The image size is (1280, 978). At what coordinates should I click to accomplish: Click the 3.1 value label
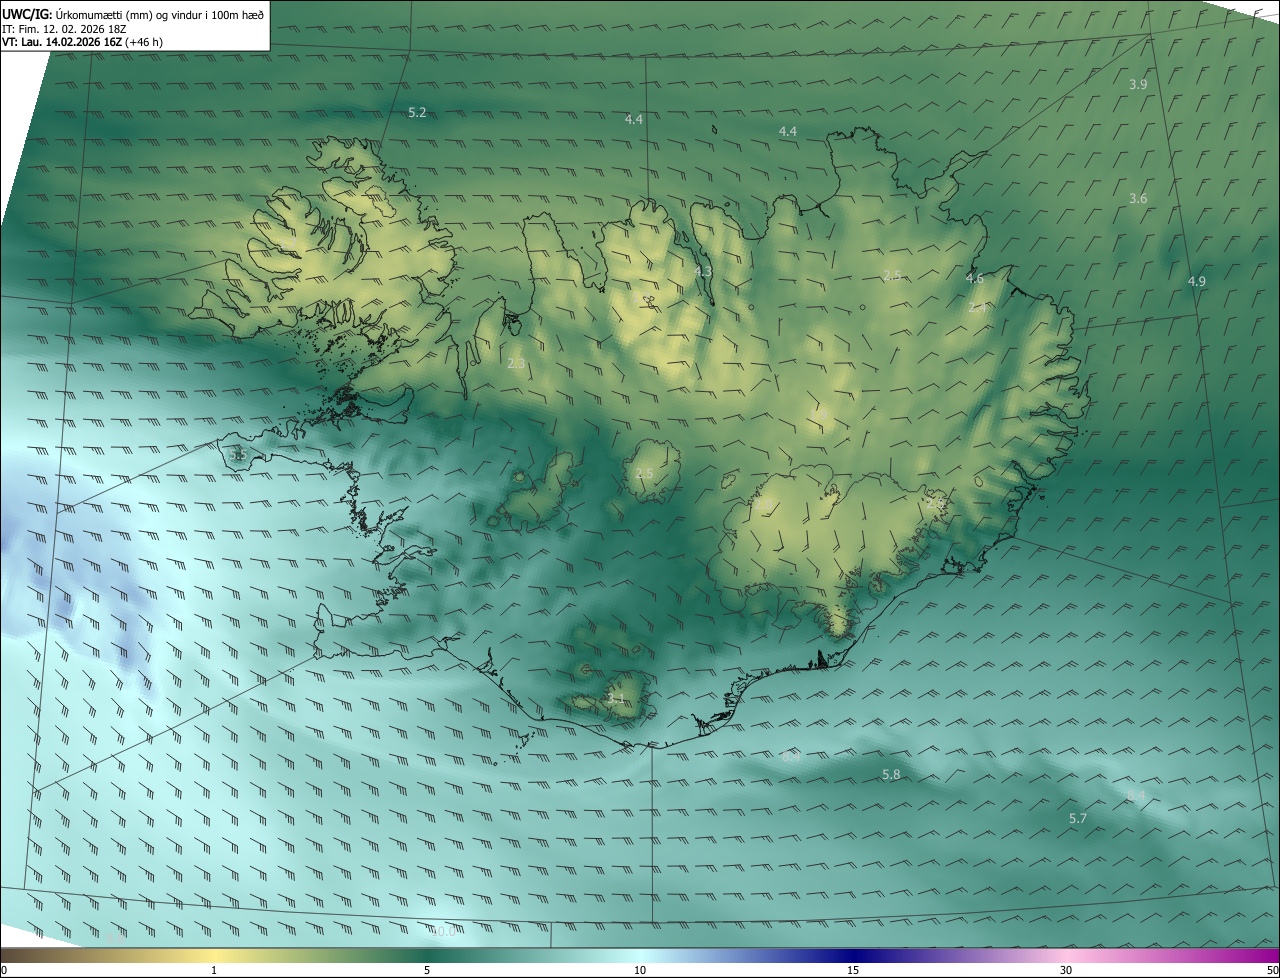pos(615,699)
